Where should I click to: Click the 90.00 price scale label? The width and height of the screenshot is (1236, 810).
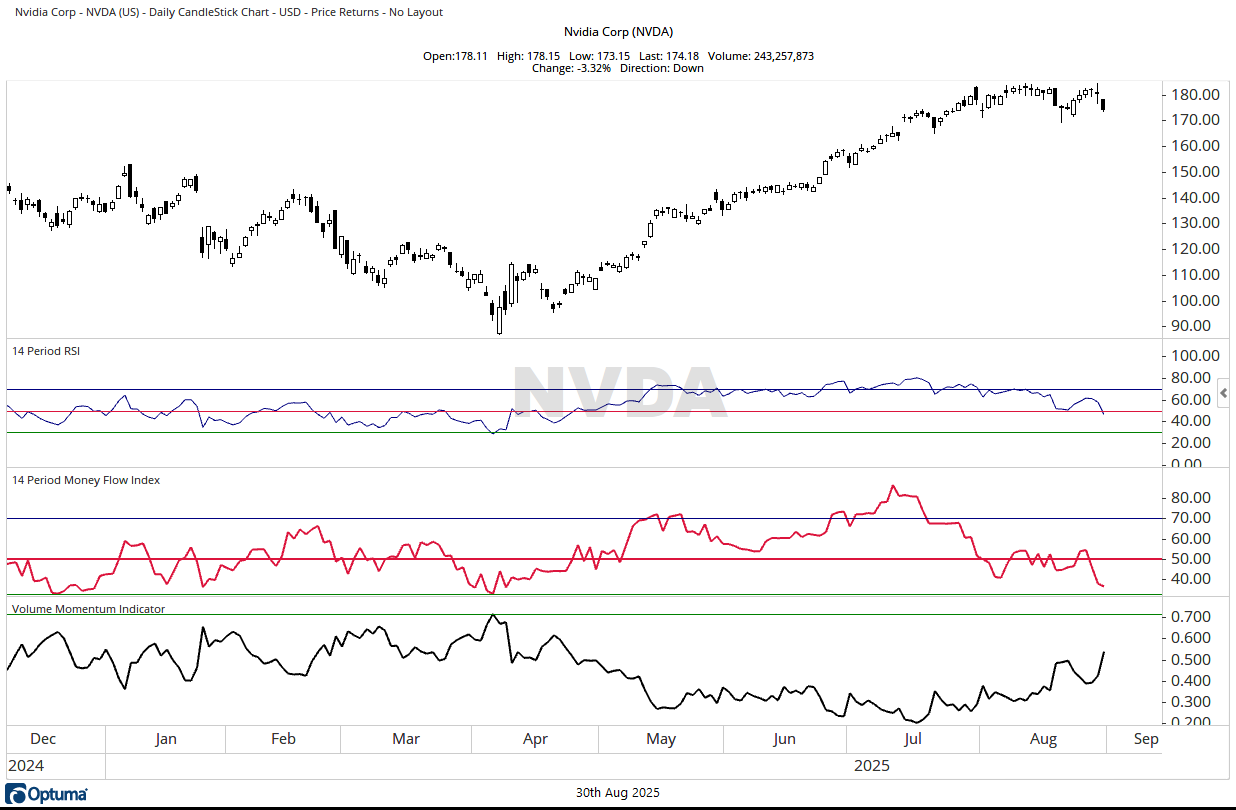(1196, 326)
